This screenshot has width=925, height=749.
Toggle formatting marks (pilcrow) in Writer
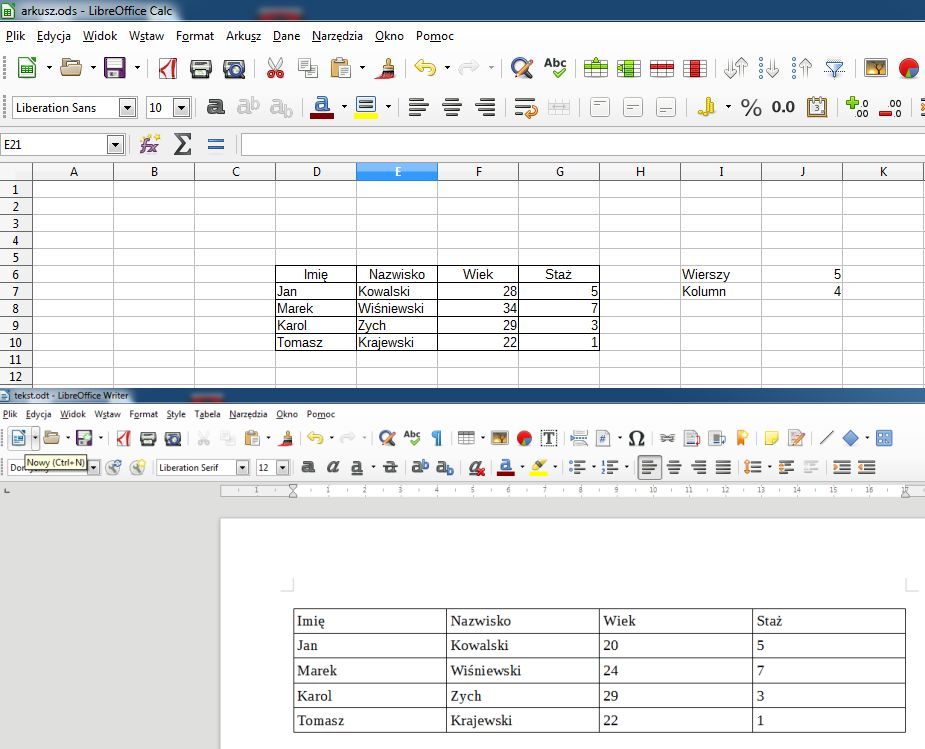pyautogui.click(x=437, y=438)
